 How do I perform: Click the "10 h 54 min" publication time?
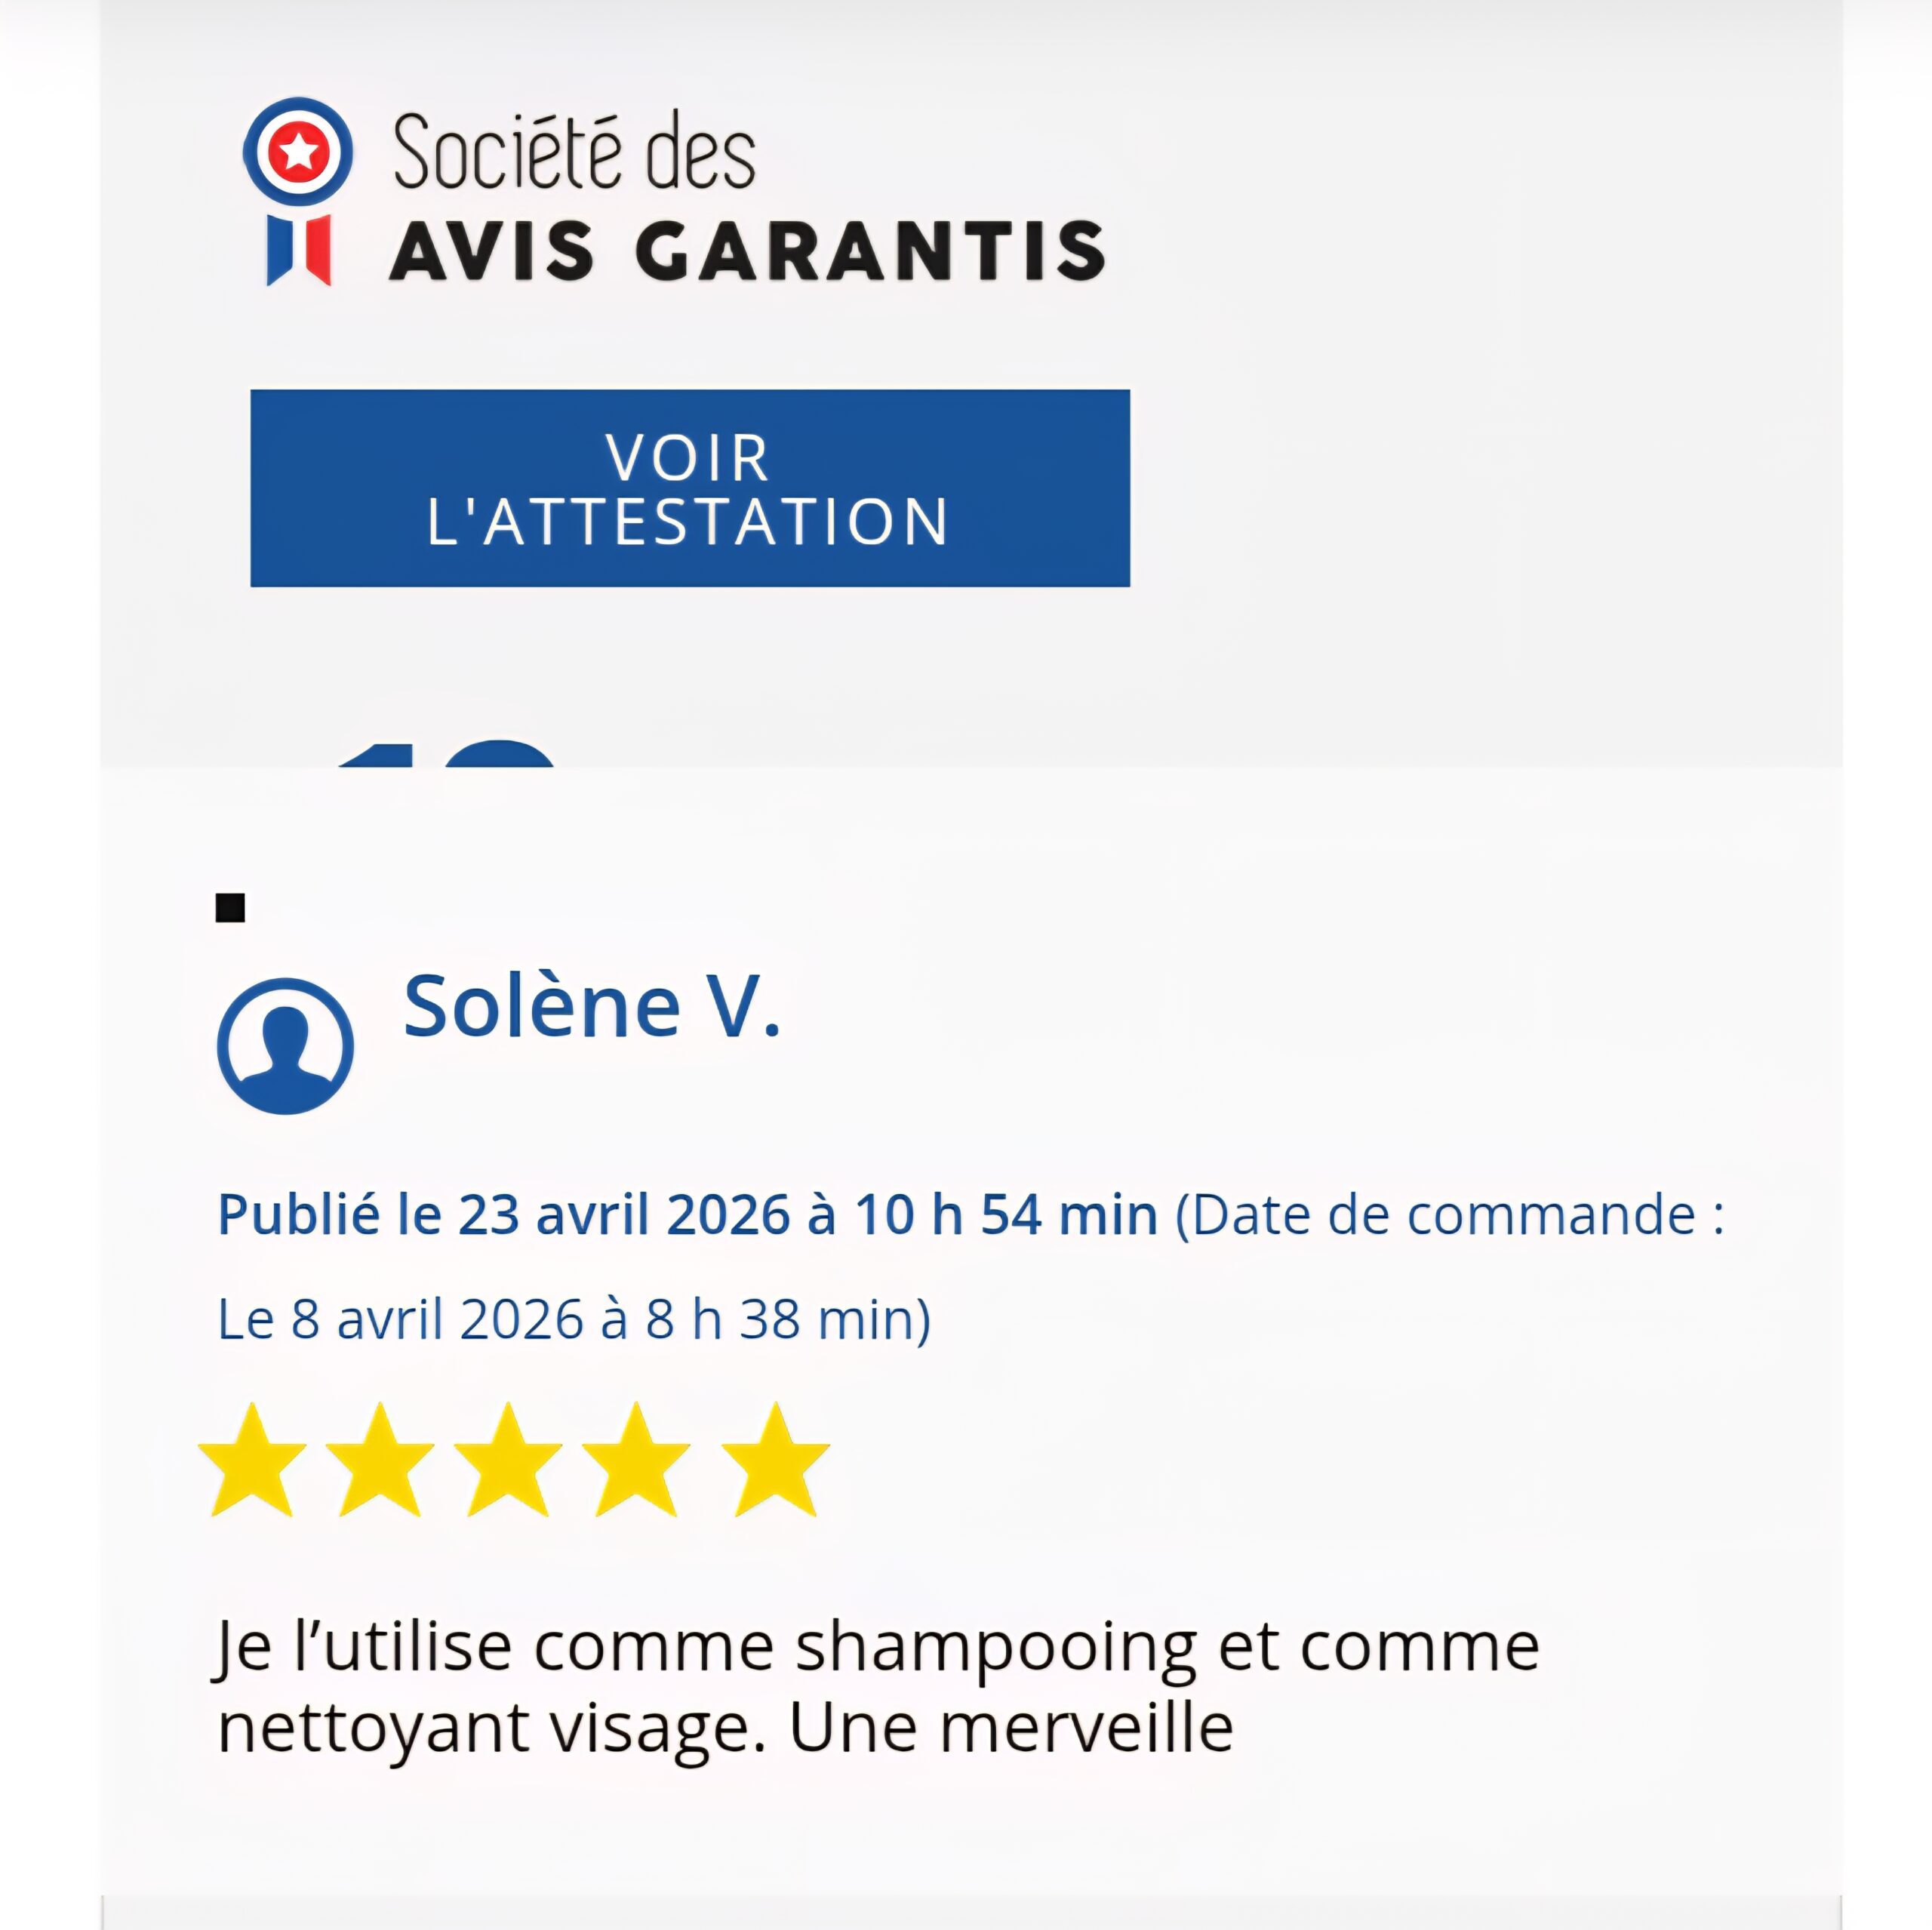click(x=1005, y=1215)
